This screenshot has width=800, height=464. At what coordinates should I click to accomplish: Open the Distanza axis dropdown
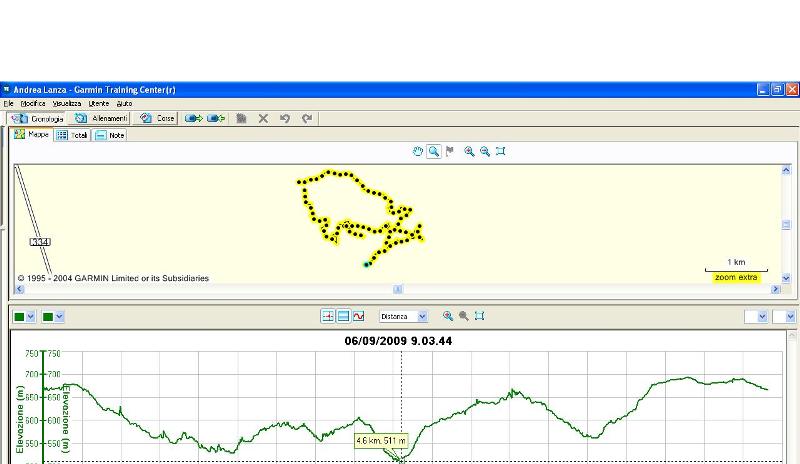coord(421,316)
